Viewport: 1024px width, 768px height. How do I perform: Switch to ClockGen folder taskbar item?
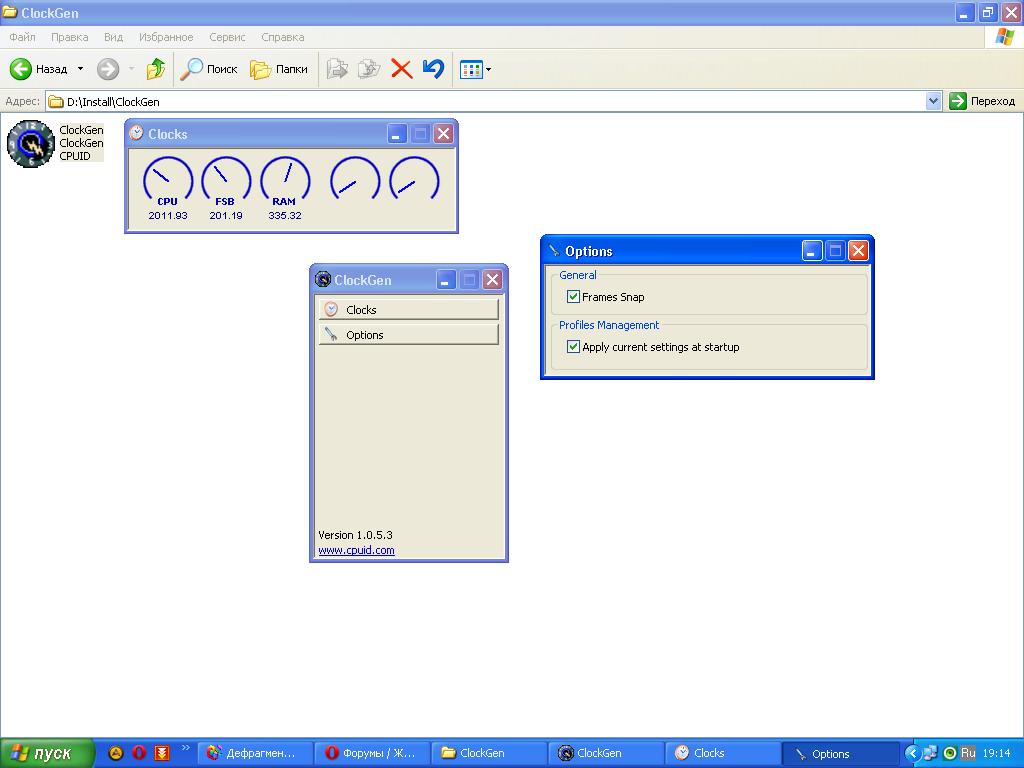(x=488, y=753)
